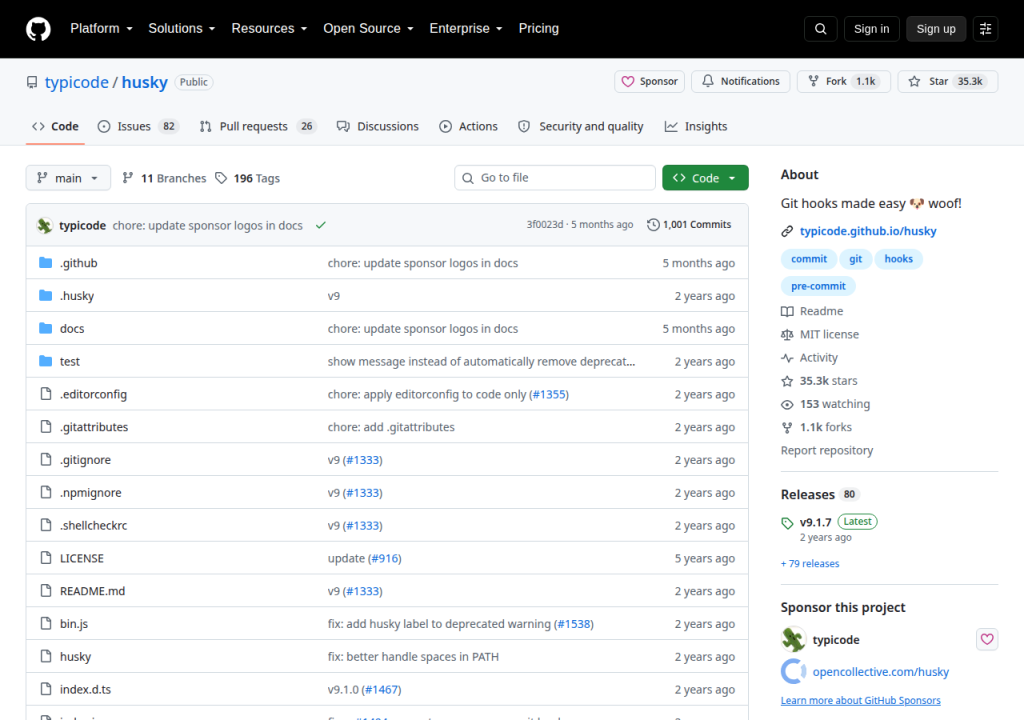Click the pre-commit topic tag
Viewport: 1024px width, 720px height.
click(818, 286)
